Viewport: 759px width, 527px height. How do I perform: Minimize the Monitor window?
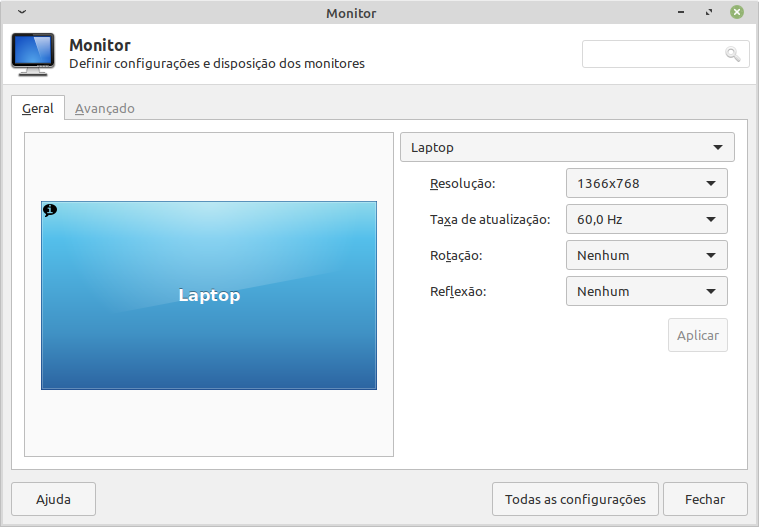tap(683, 12)
